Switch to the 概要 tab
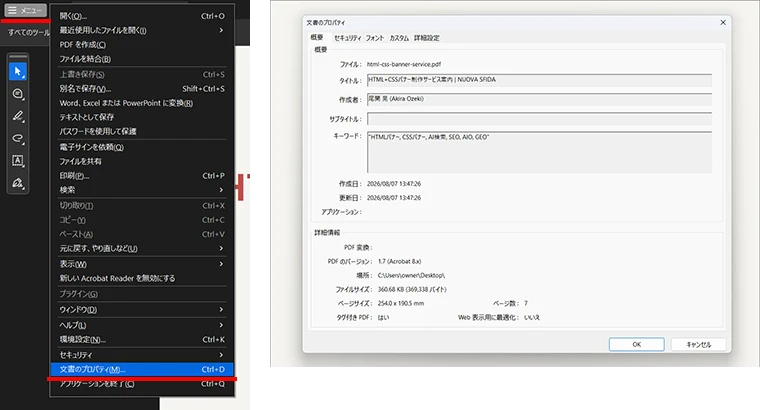This screenshot has height=410, width=760. point(317,37)
